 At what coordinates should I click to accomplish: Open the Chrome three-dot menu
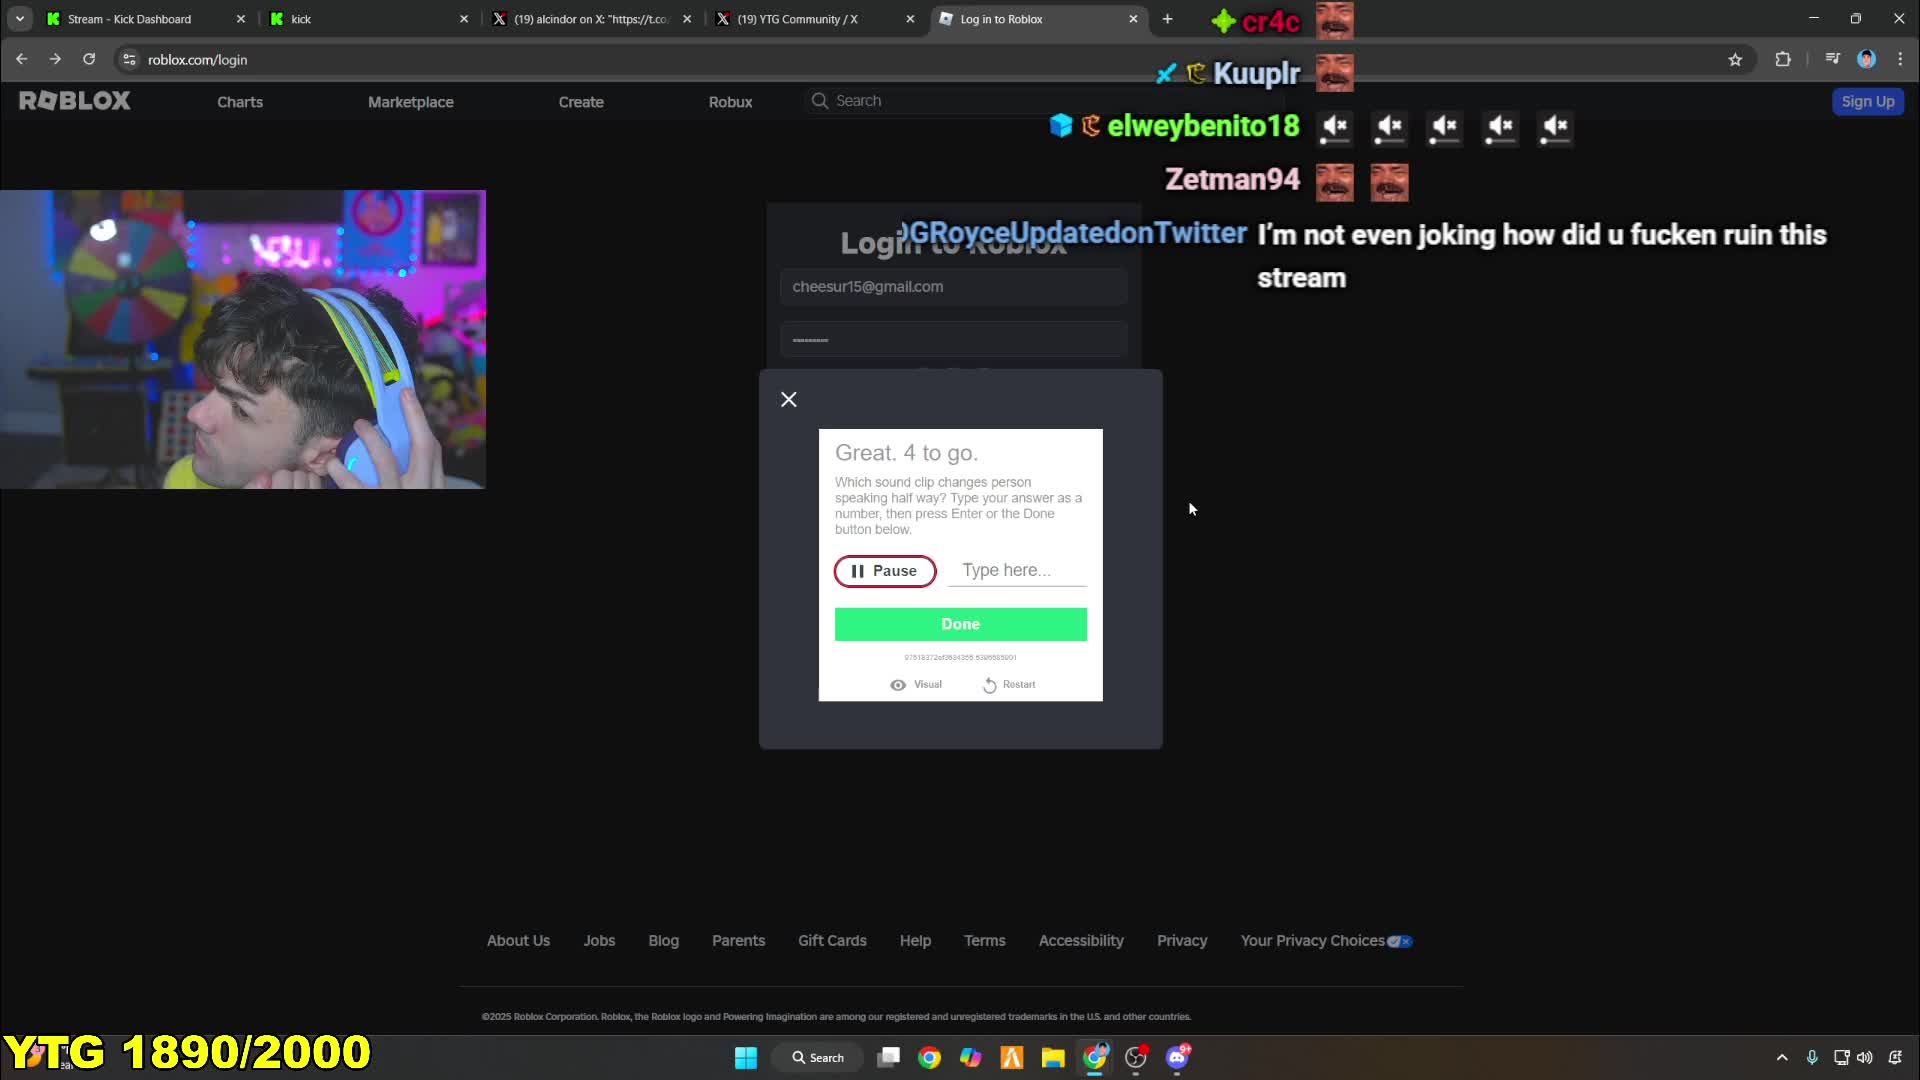[1900, 60]
